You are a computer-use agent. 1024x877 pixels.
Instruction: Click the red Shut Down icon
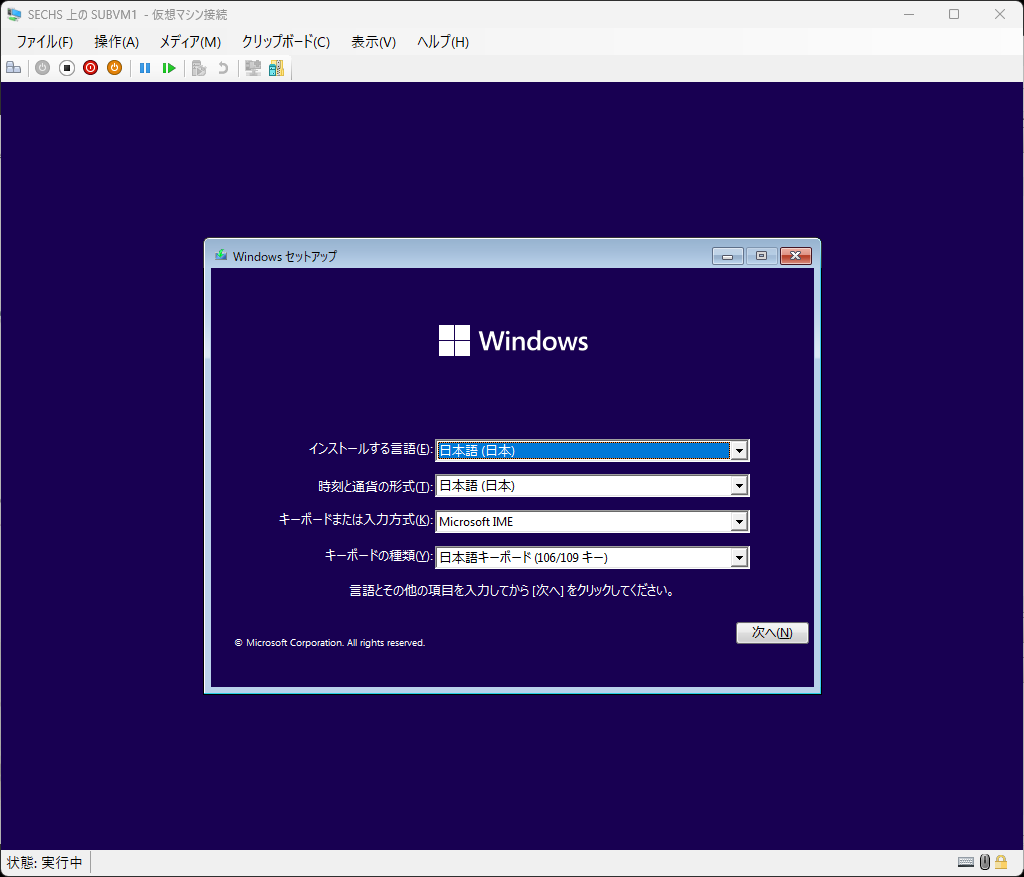pyautogui.click(x=91, y=68)
